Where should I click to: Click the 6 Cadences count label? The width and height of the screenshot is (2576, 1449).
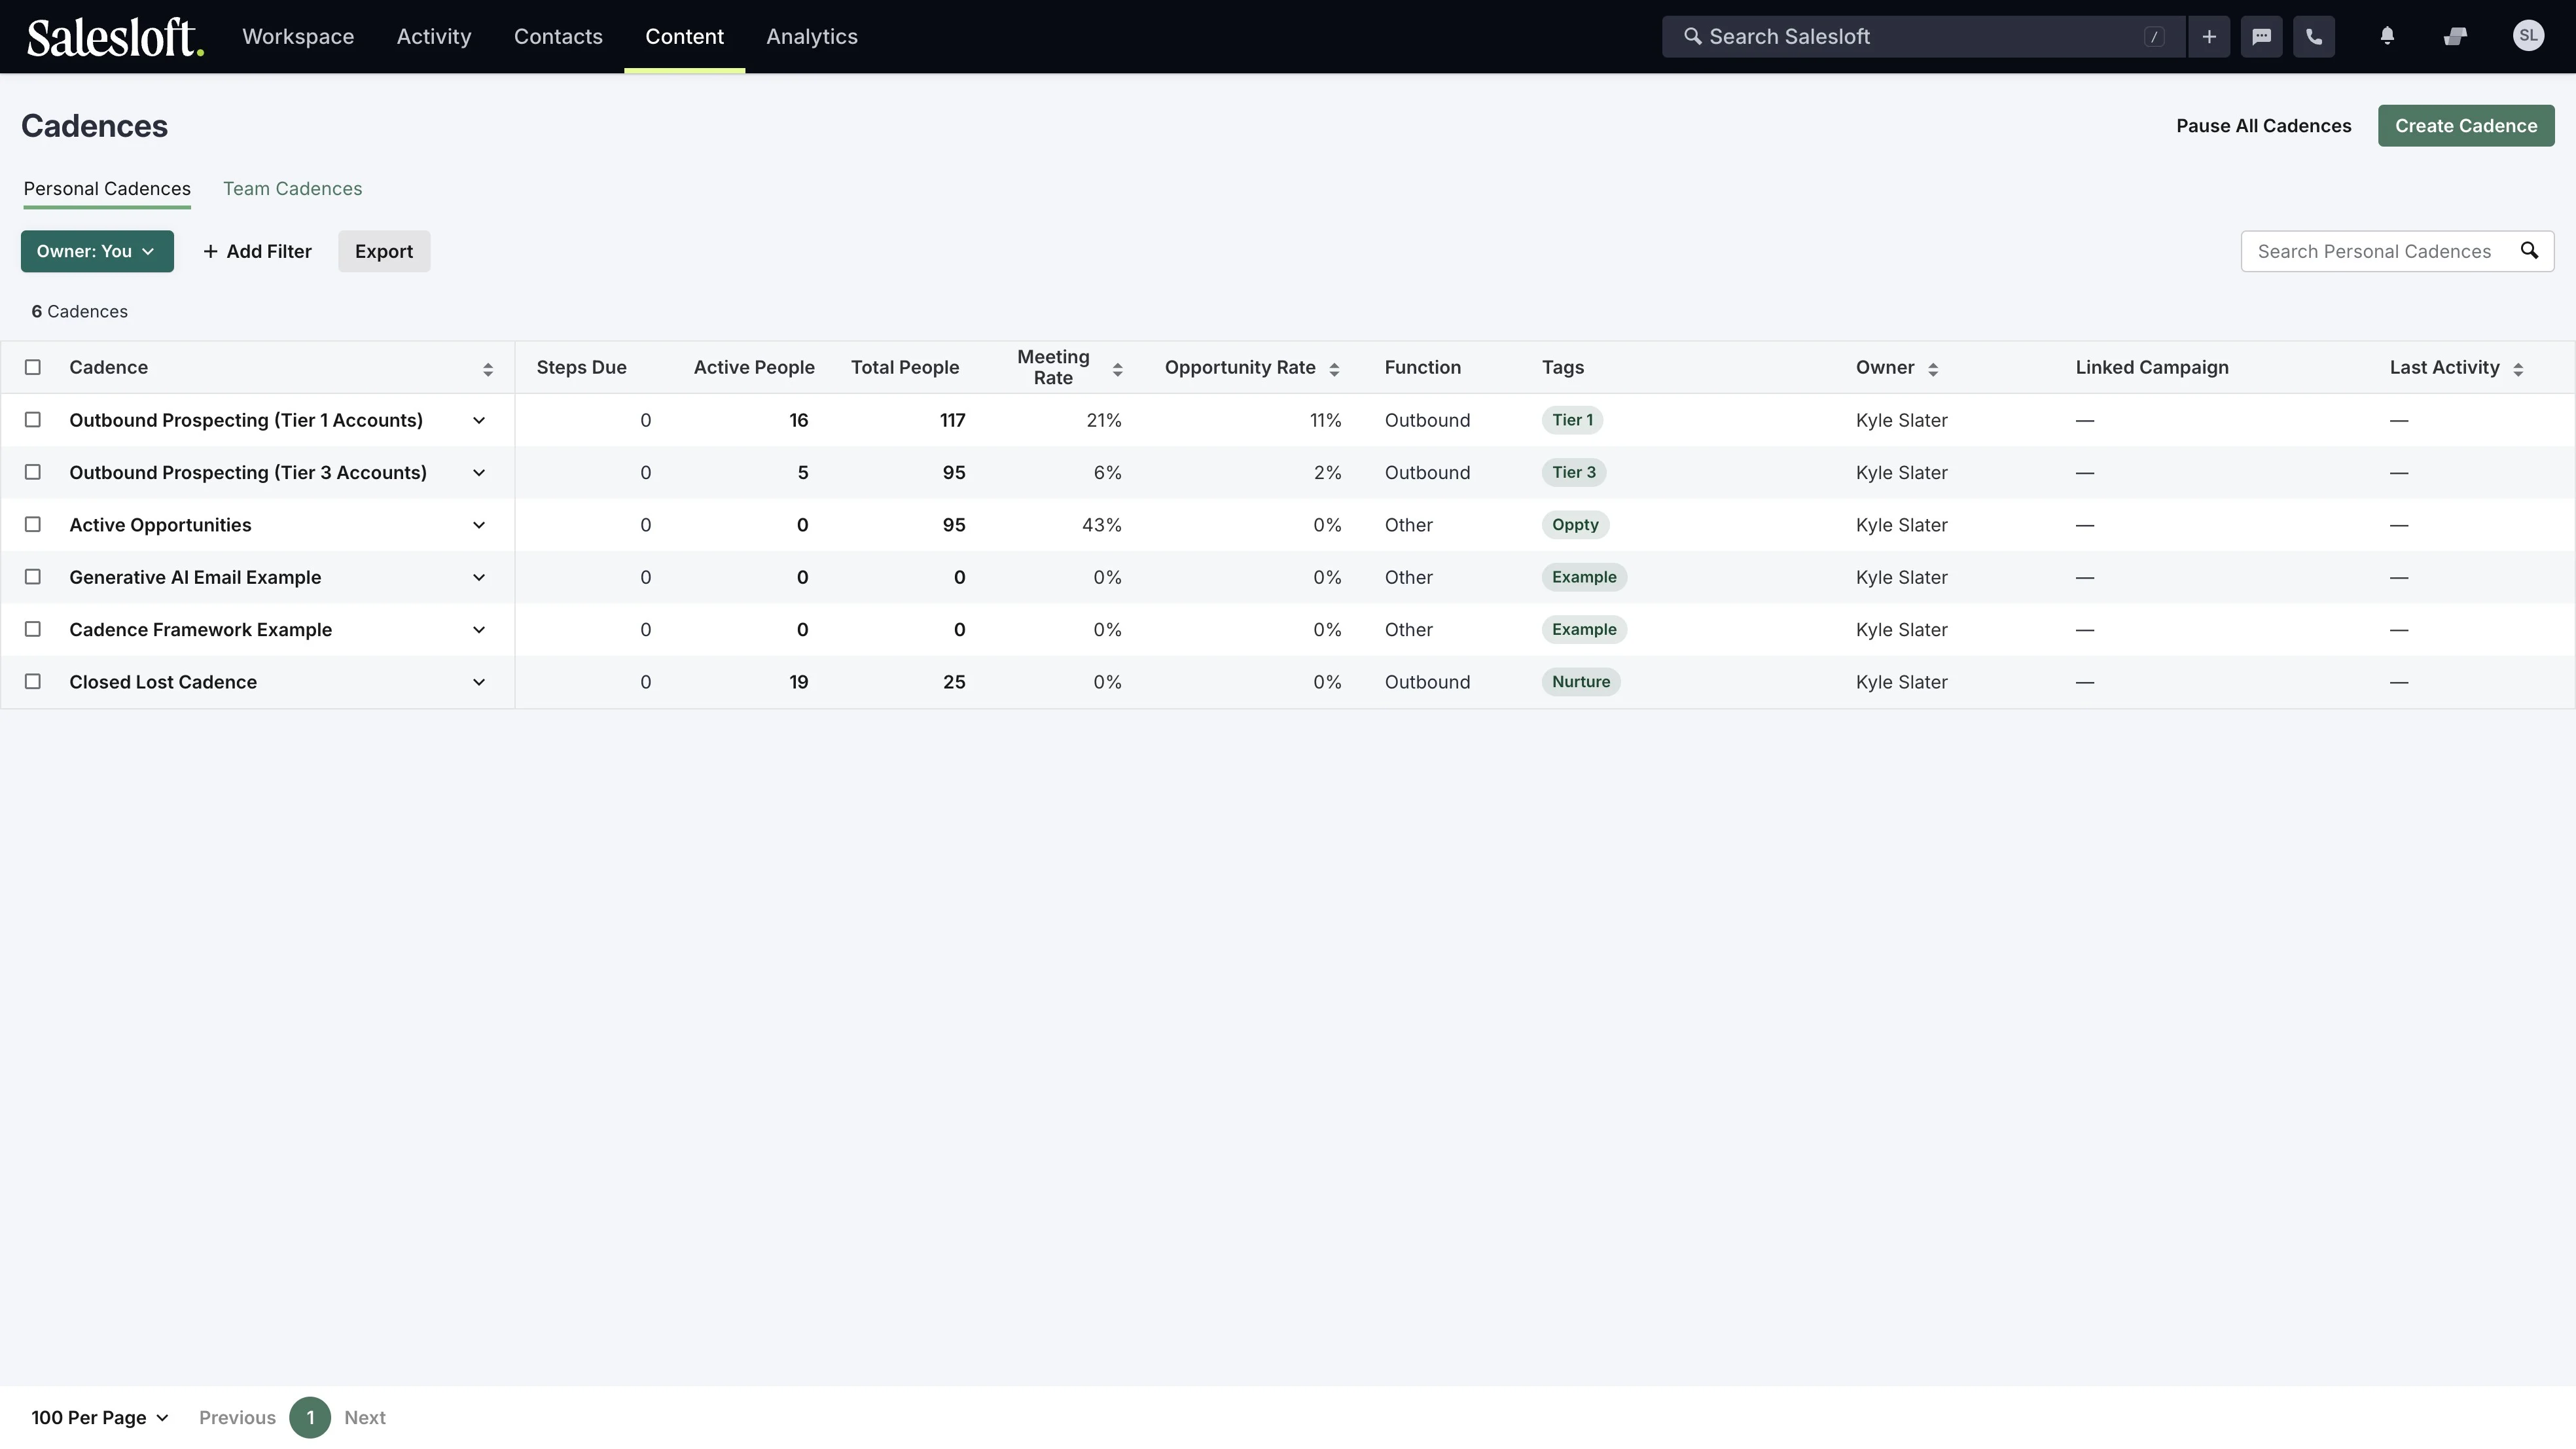pyautogui.click(x=79, y=311)
